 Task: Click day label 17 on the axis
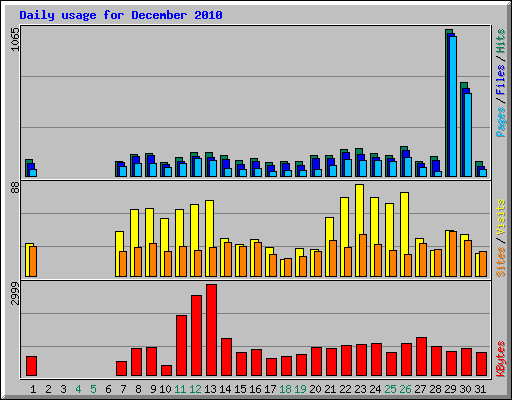coord(270,389)
